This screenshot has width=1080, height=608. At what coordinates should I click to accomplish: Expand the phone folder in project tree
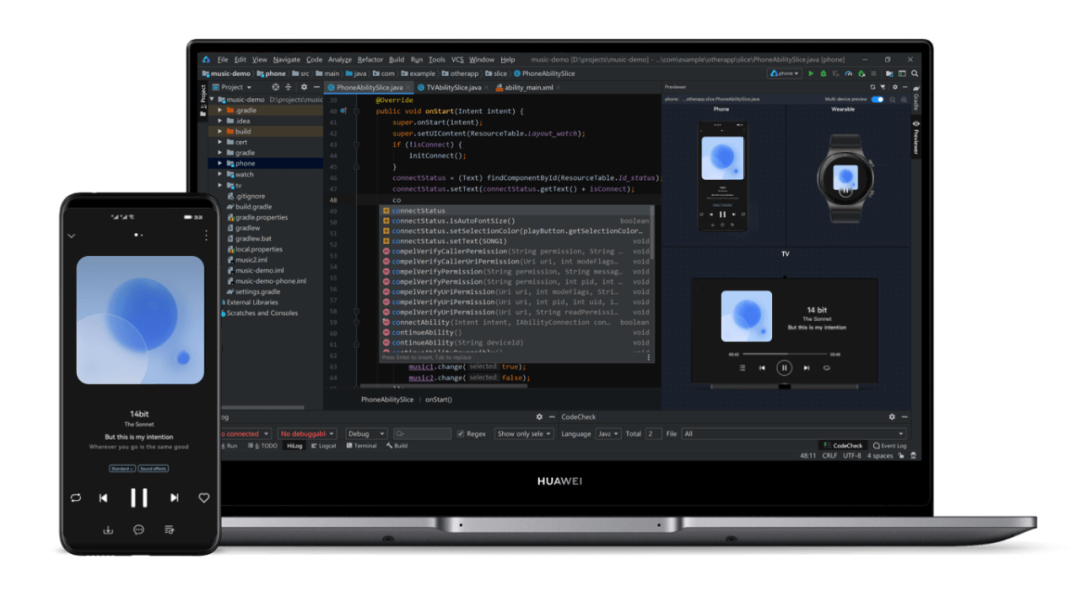click(x=220, y=163)
